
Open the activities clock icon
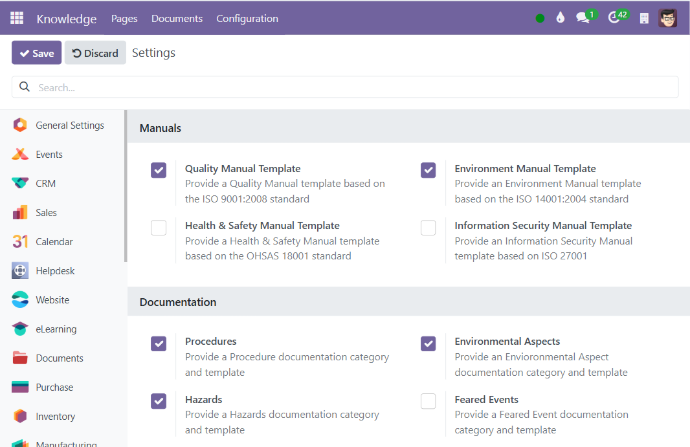[x=615, y=18]
